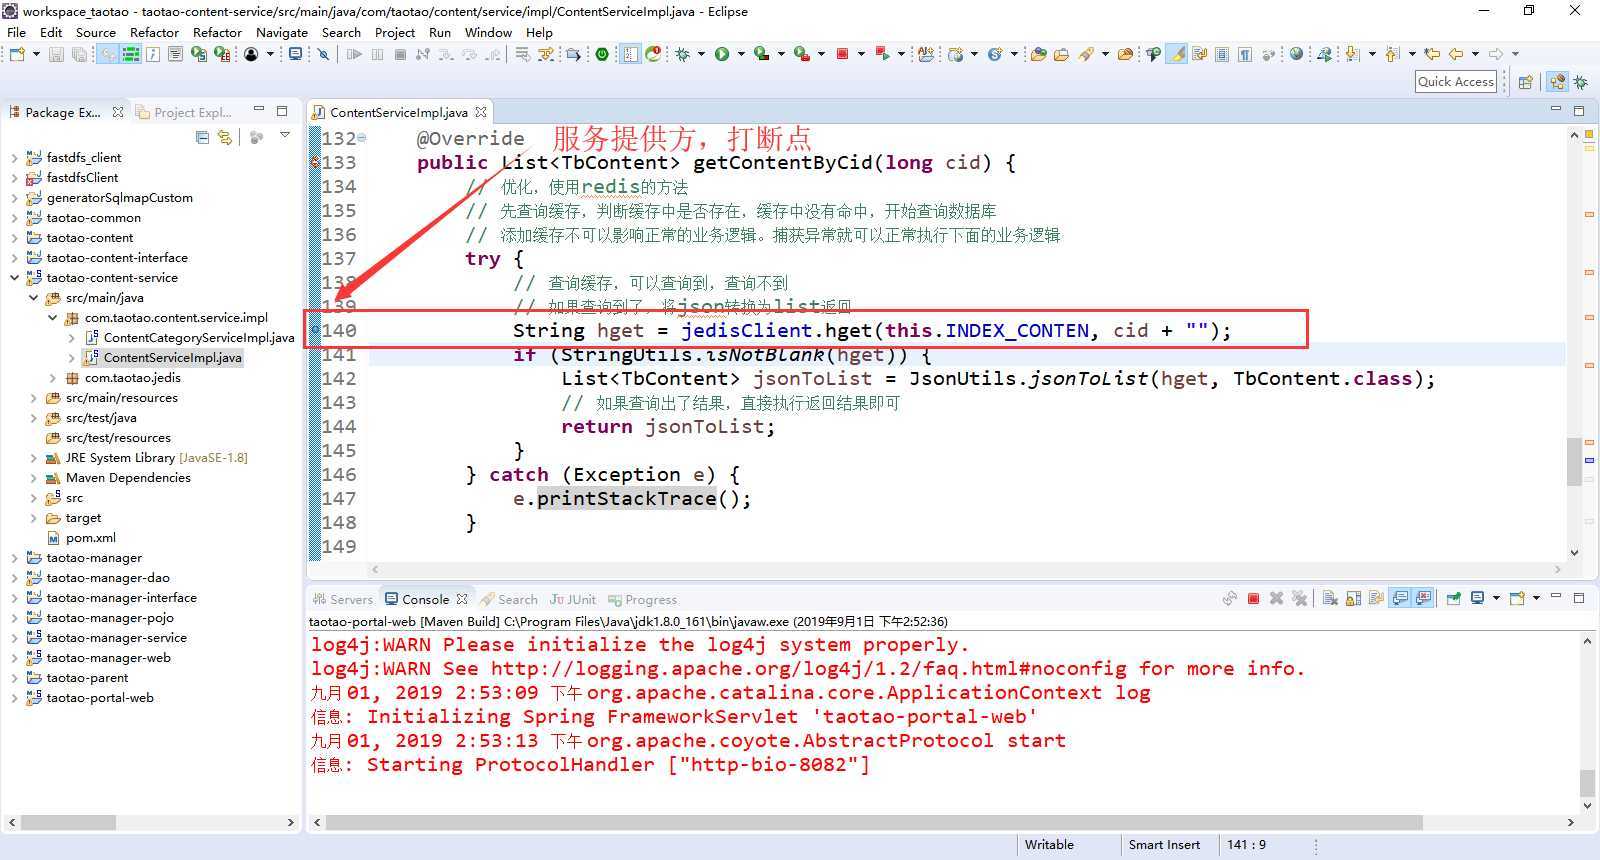Screen dimensions: 1600x860
Task: Click the Toggle Mark Occurrences highlighter icon
Action: (x=1177, y=54)
